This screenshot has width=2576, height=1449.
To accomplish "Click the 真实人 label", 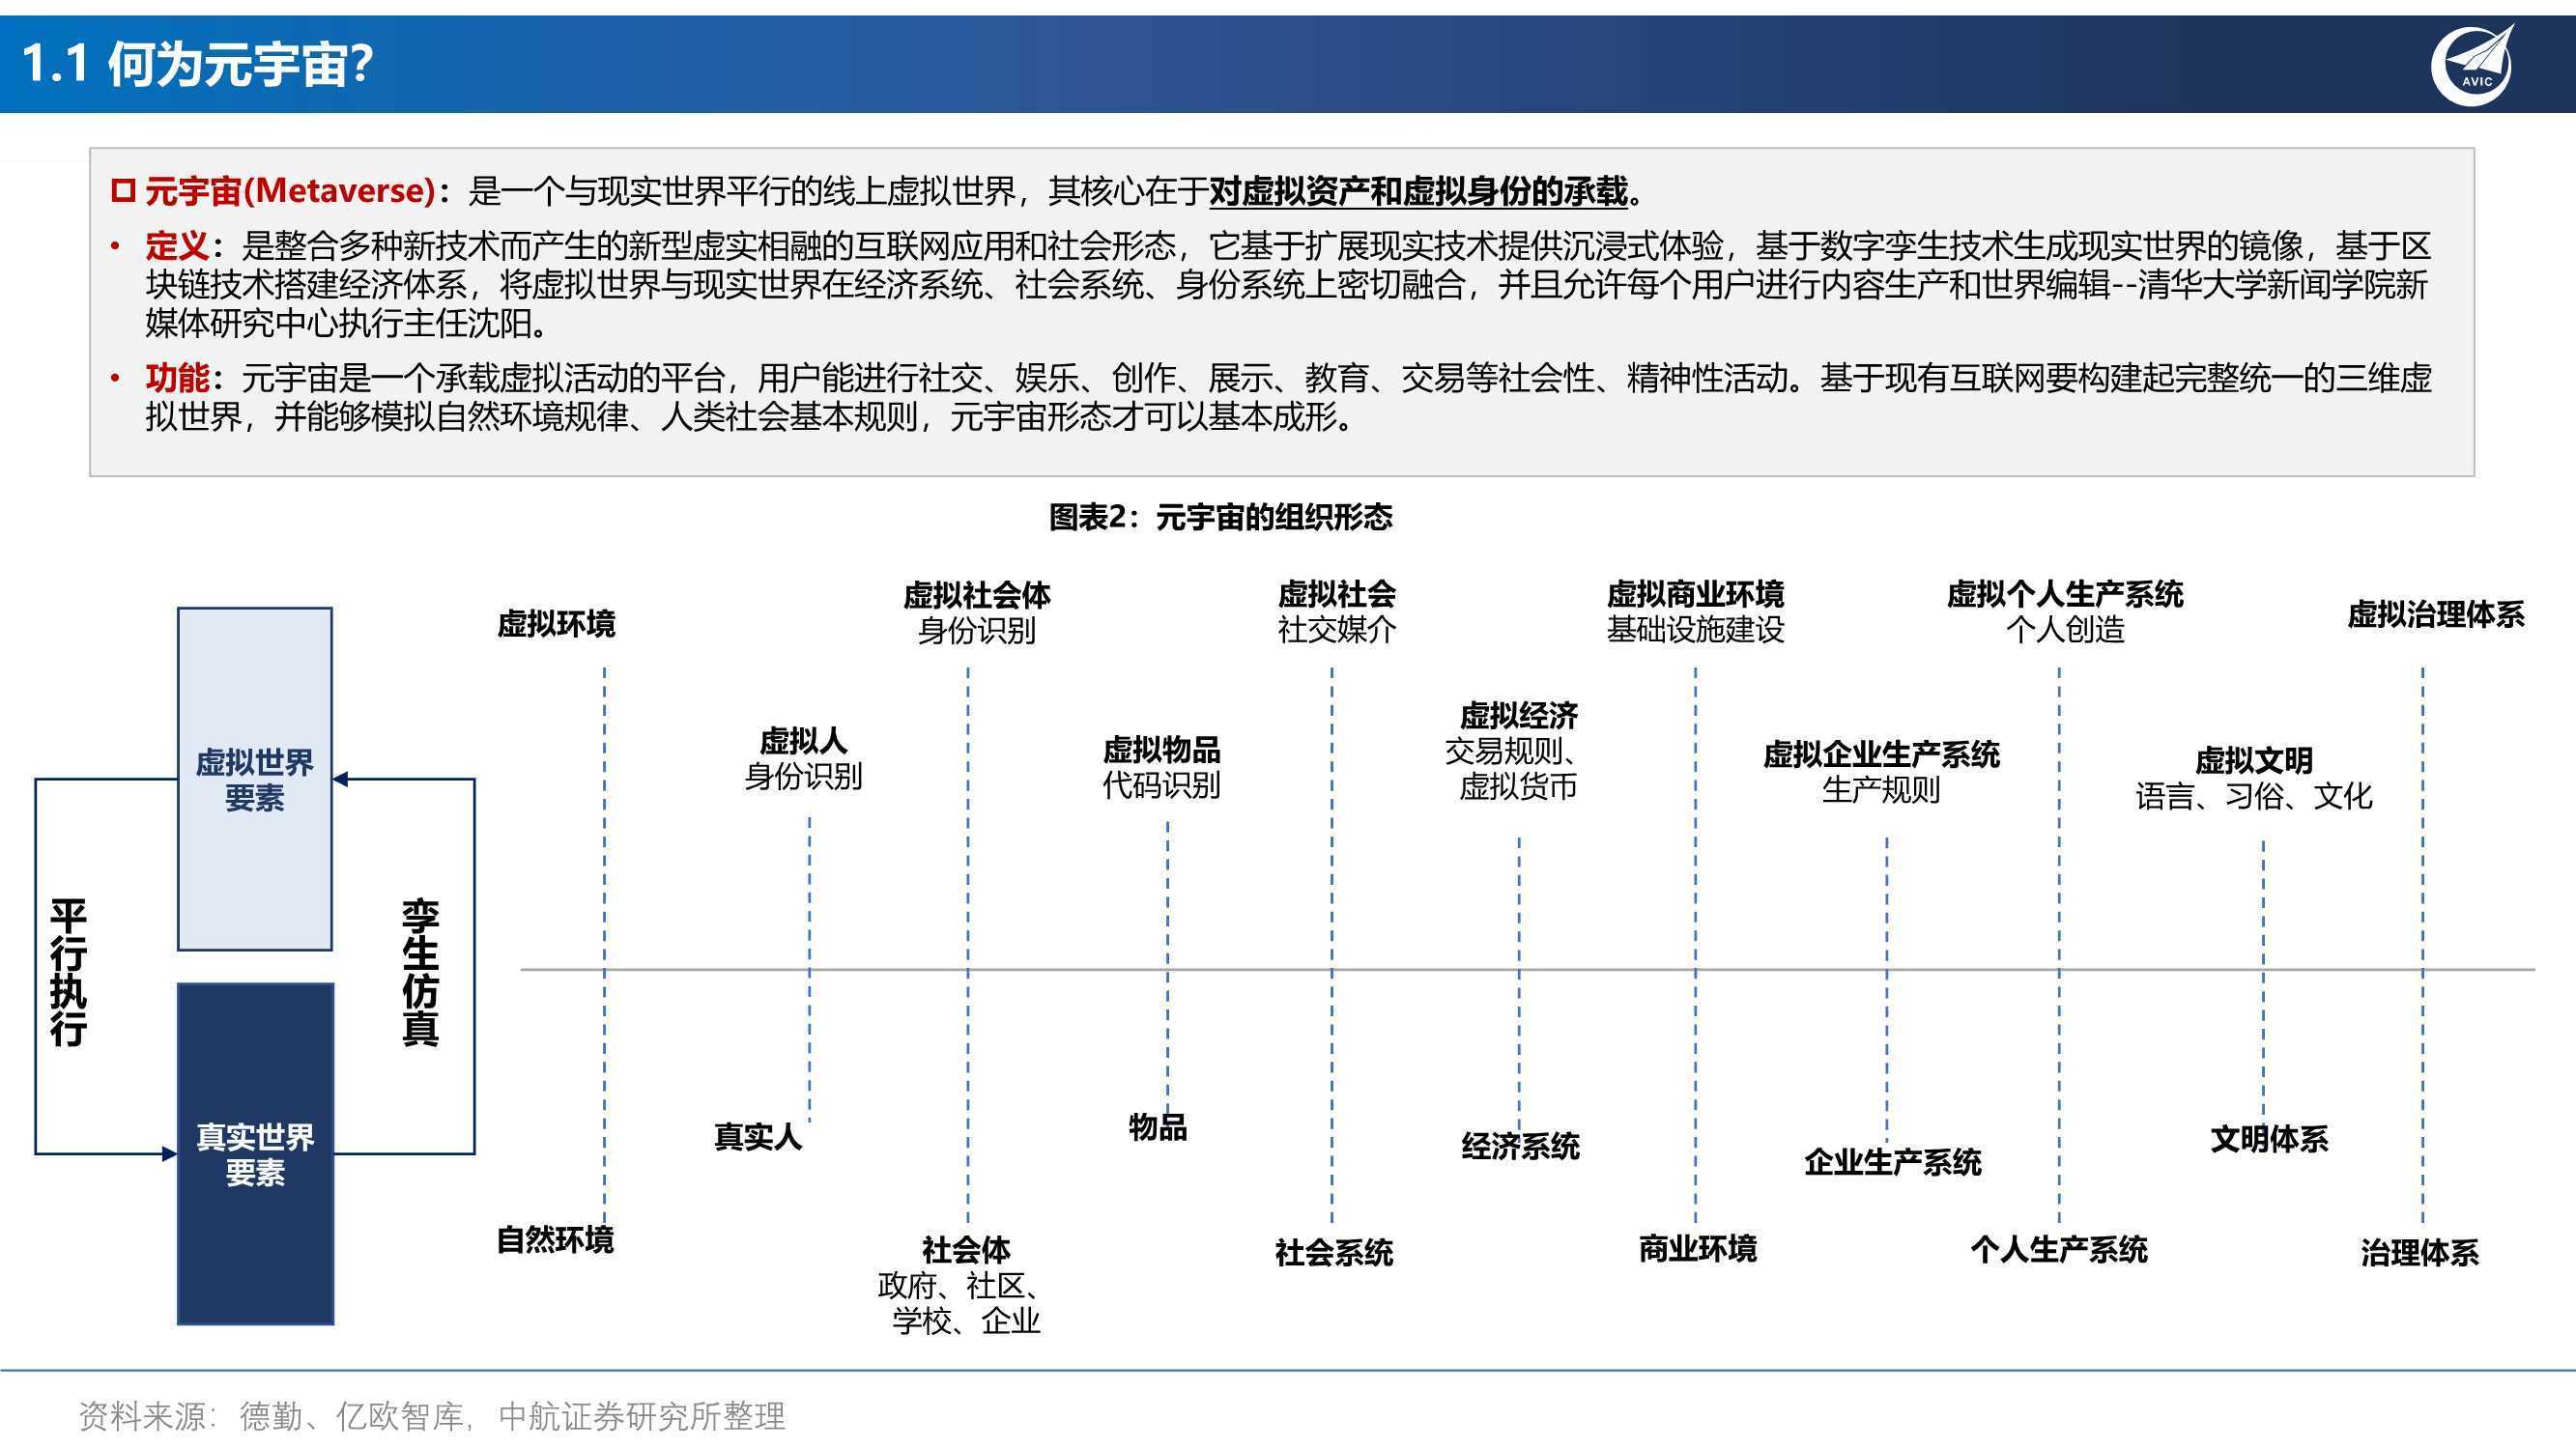I will point(758,1136).
